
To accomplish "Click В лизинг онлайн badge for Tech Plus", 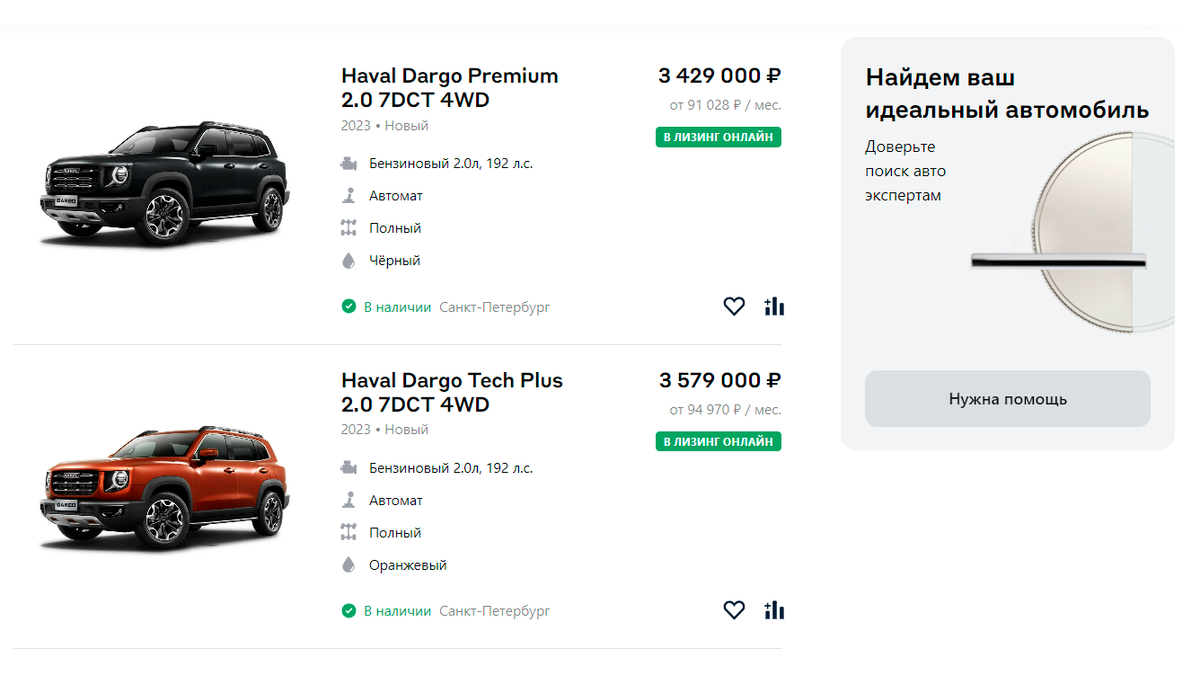I will click(x=718, y=441).
